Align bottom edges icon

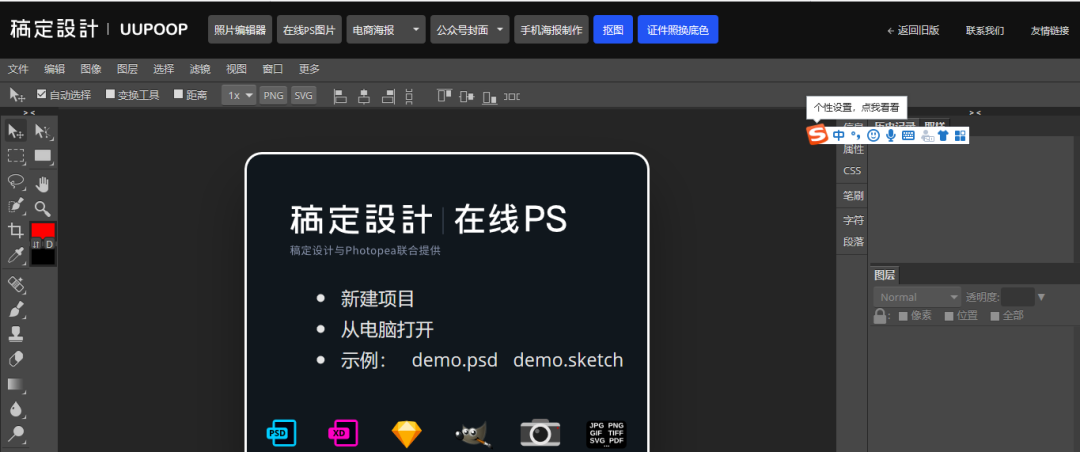490,97
